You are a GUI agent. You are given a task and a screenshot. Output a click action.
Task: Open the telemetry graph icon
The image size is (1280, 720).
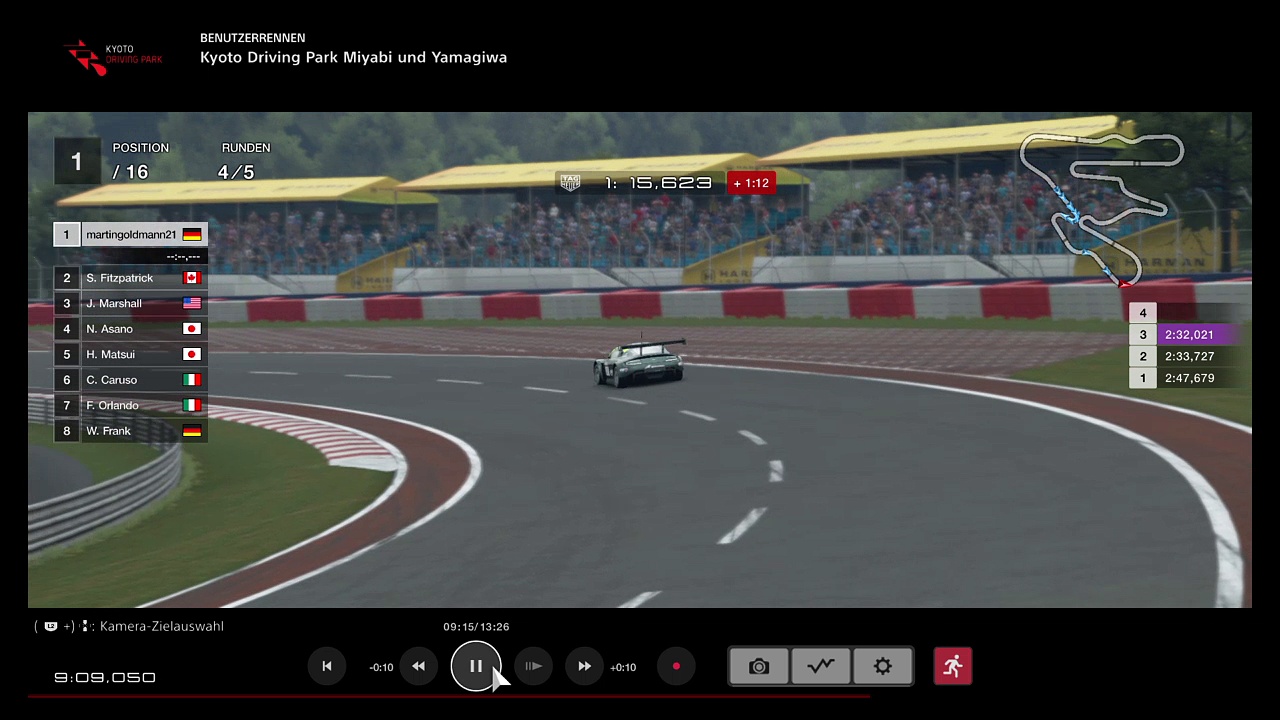(x=821, y=666)
